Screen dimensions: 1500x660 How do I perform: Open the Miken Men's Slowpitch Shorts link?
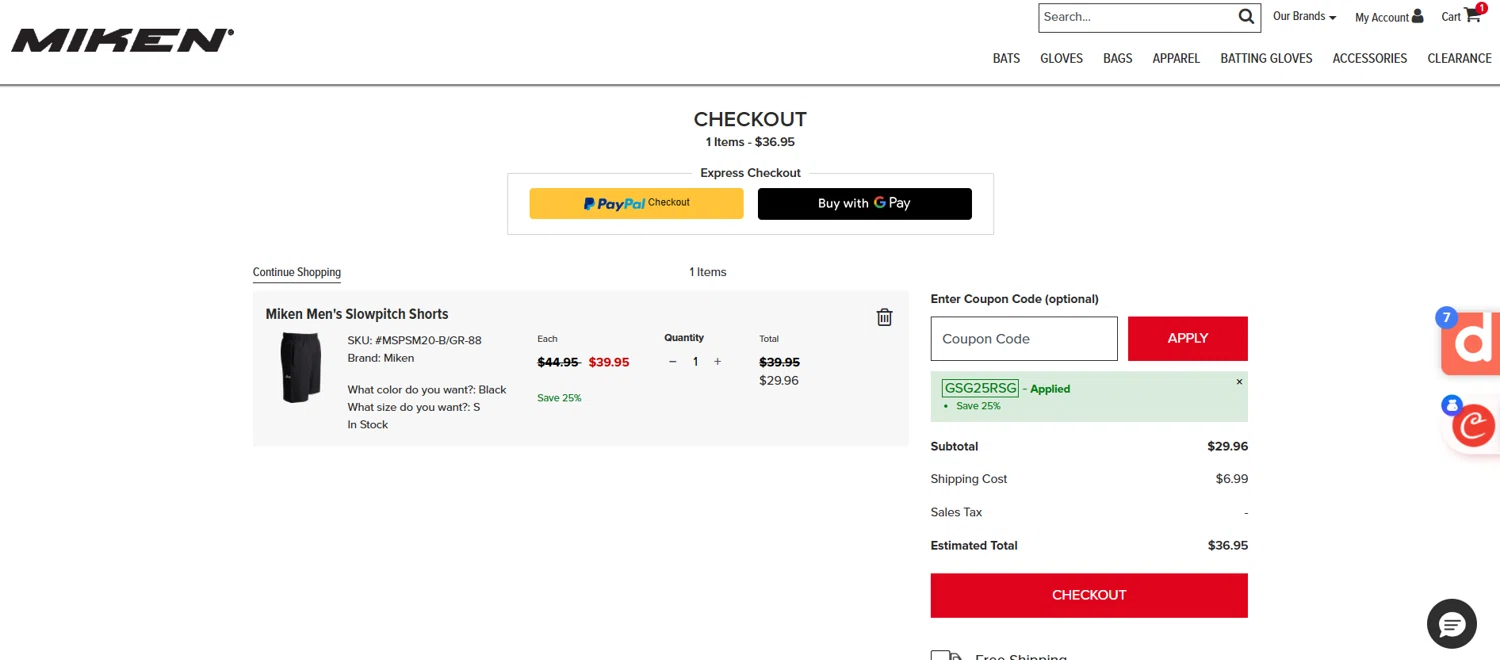click(357, 314)
